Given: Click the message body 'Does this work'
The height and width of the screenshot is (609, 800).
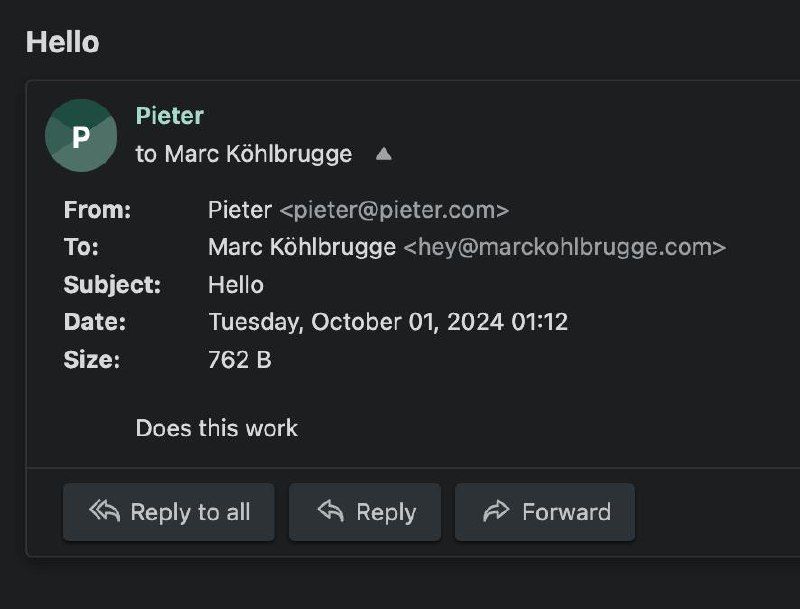Looking at the screenshot, I should [216, 428].
